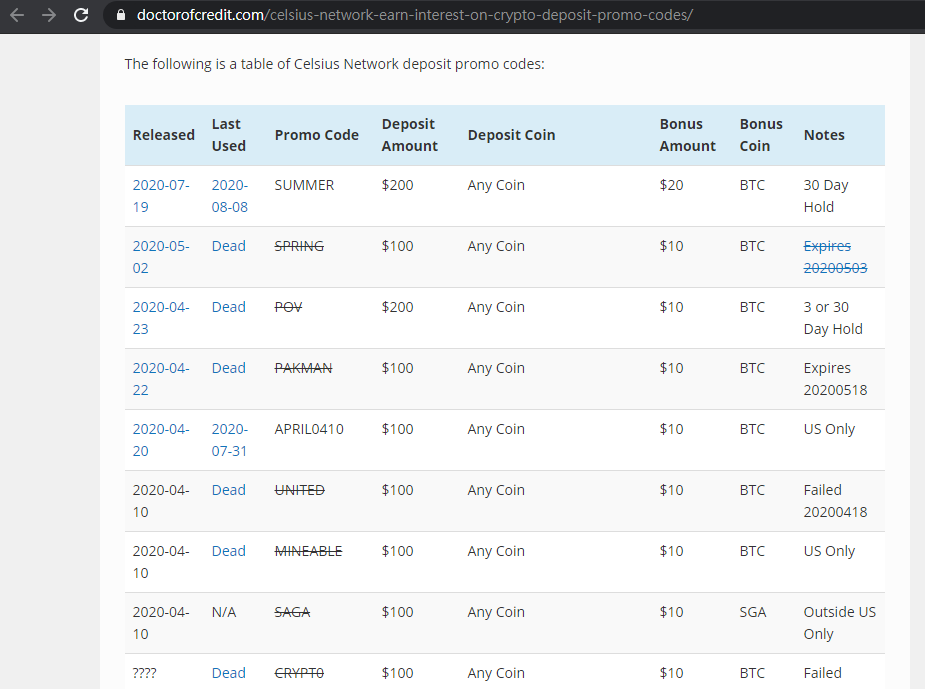Viewport: 925px width, 689px height.
Task: Click the browser forward arrow
Action: [49, 15]
